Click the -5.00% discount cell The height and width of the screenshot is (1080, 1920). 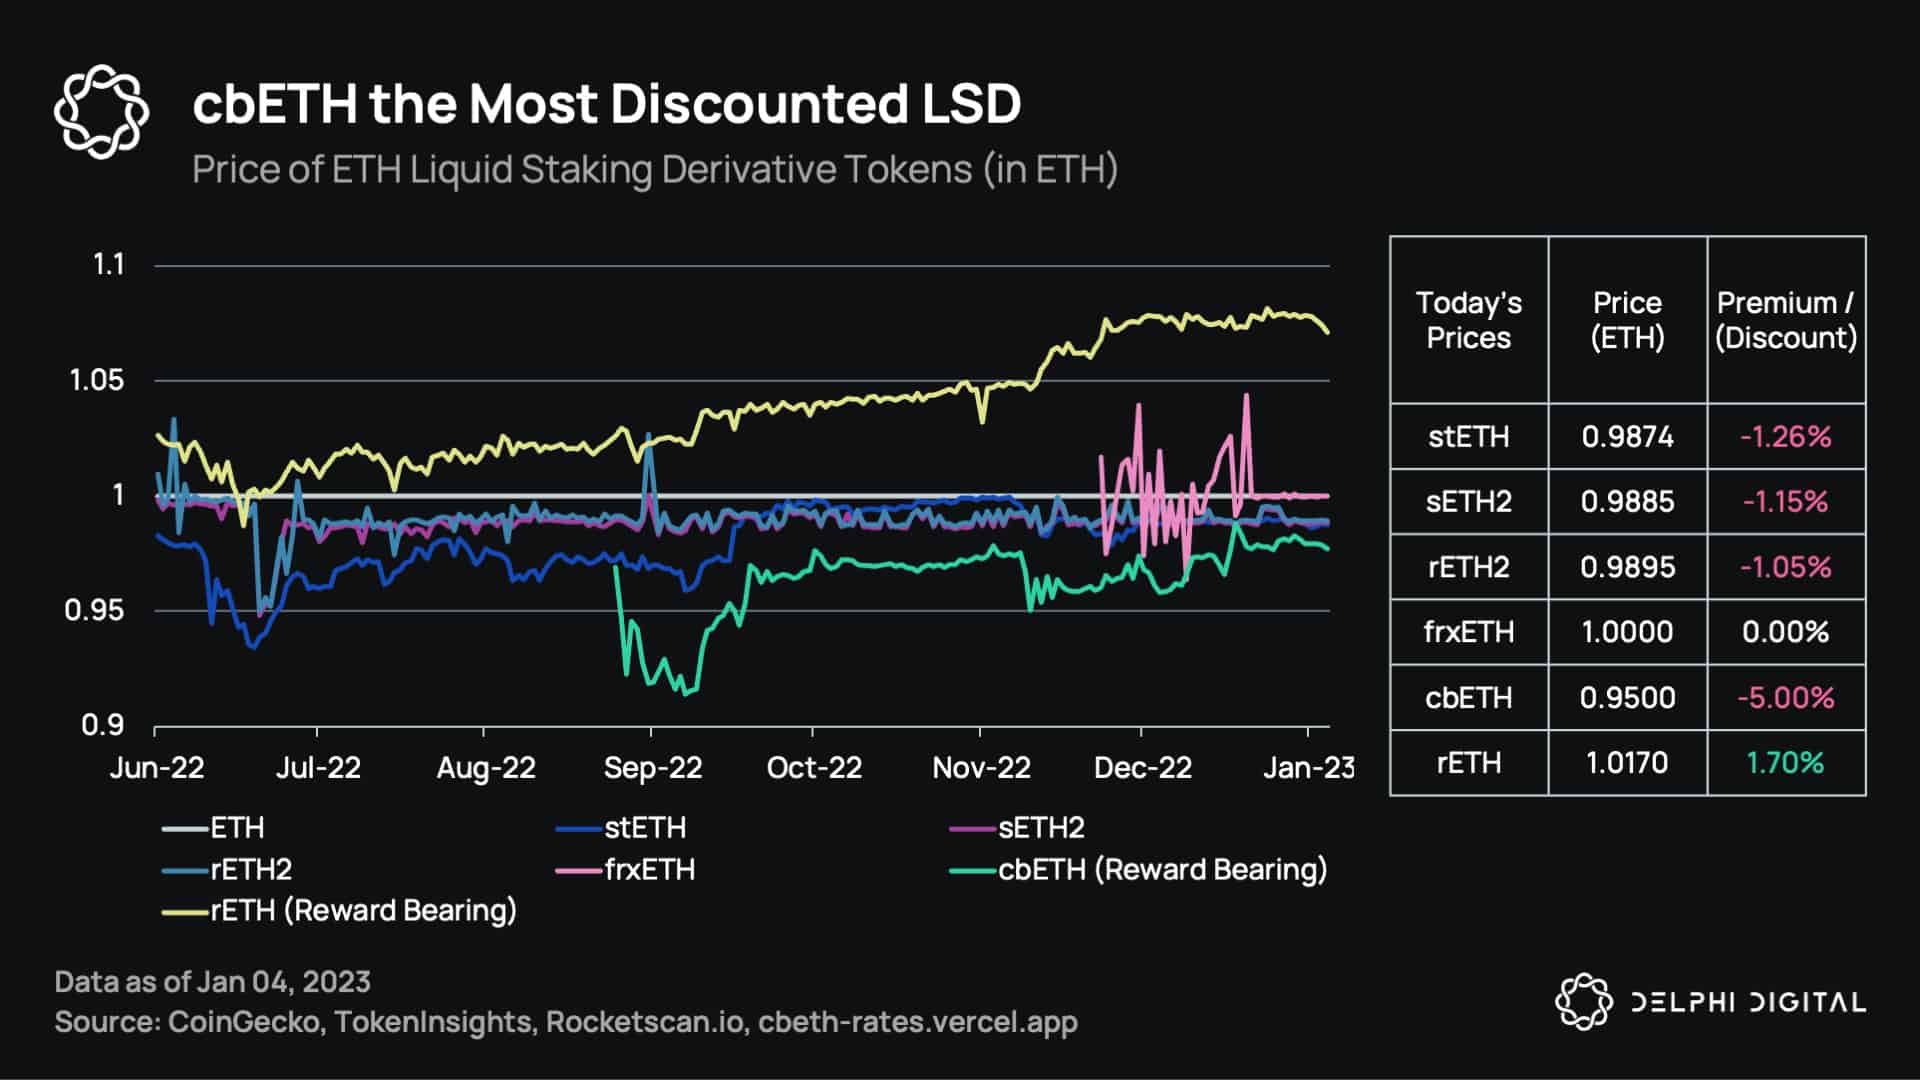pos(1786,698)
